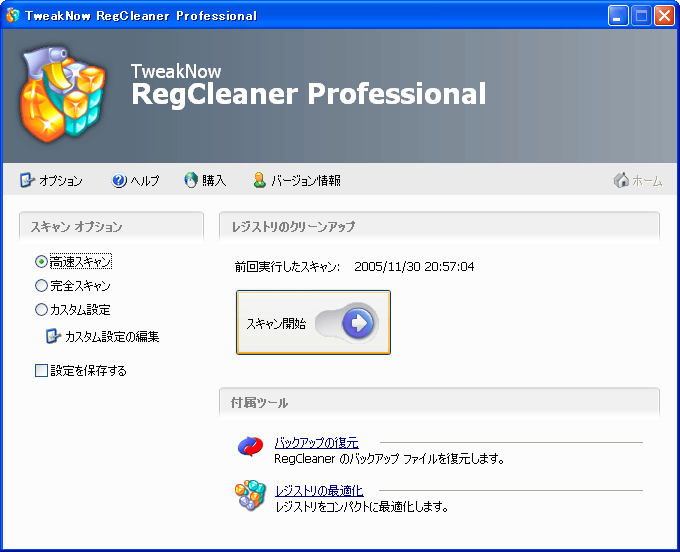This screenshot has width=680, height=552.
Task: Select the 完全スキャン radio button
Action: point(41,285)
